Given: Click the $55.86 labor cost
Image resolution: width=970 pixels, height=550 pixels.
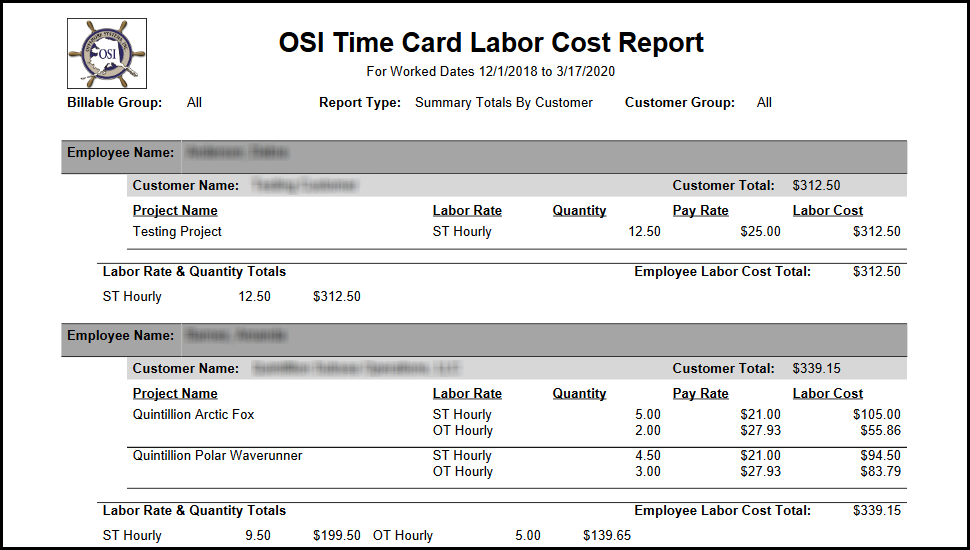Looking at the screenshot, I should pos(880,431).
